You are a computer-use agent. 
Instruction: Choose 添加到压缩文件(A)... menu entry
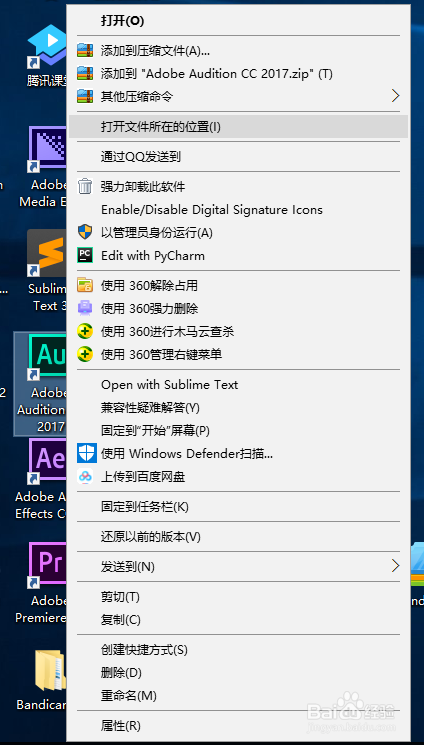coord(239,51)
